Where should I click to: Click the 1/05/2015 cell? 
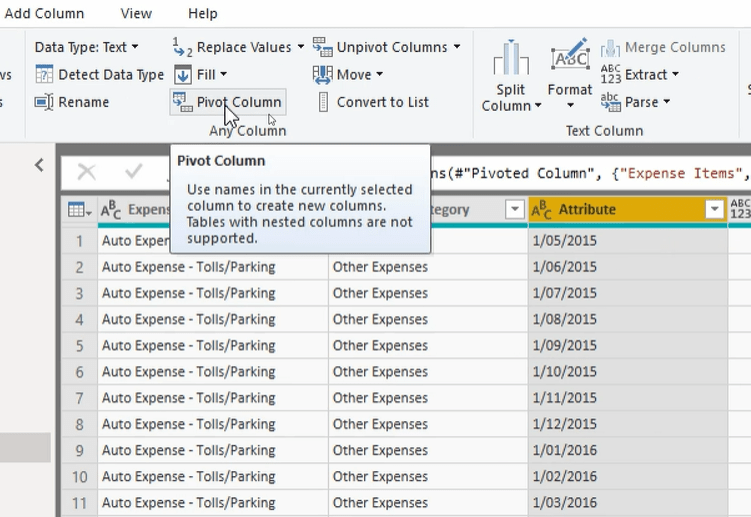[x=628, y=241]
